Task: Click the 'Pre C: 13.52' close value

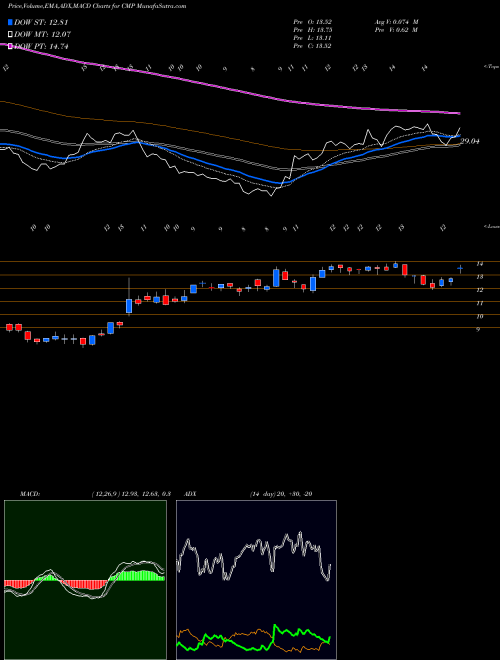Action: 312,46
